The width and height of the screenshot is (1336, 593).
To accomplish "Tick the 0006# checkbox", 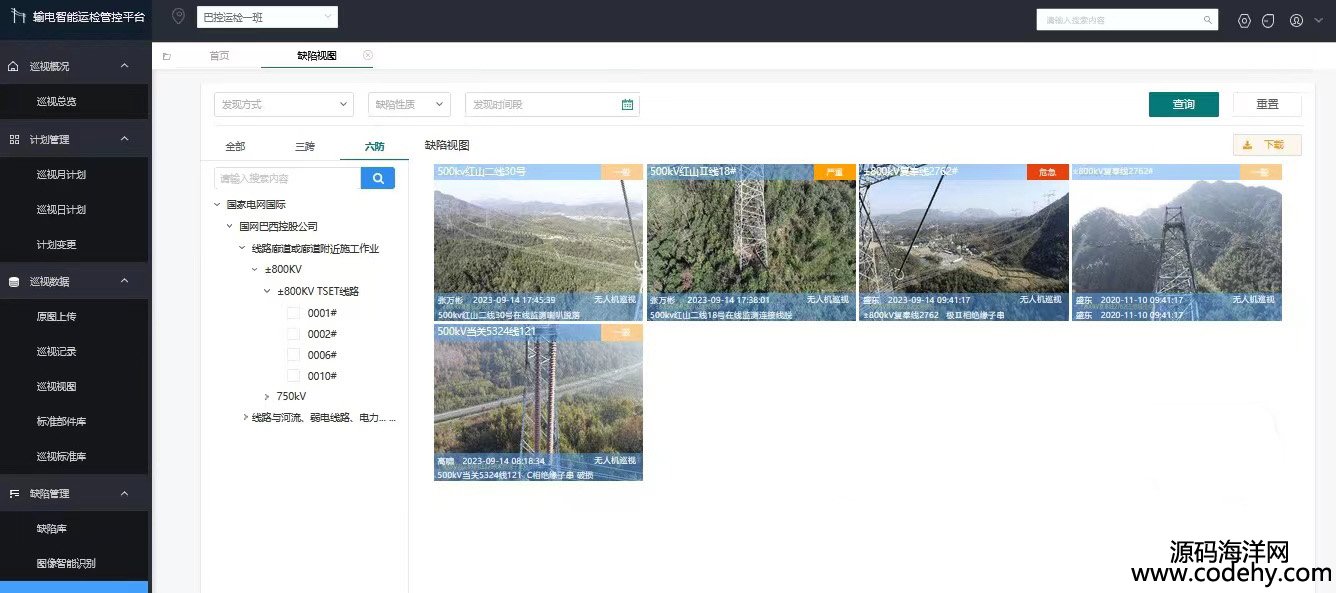I will click(x=293, y=355).
